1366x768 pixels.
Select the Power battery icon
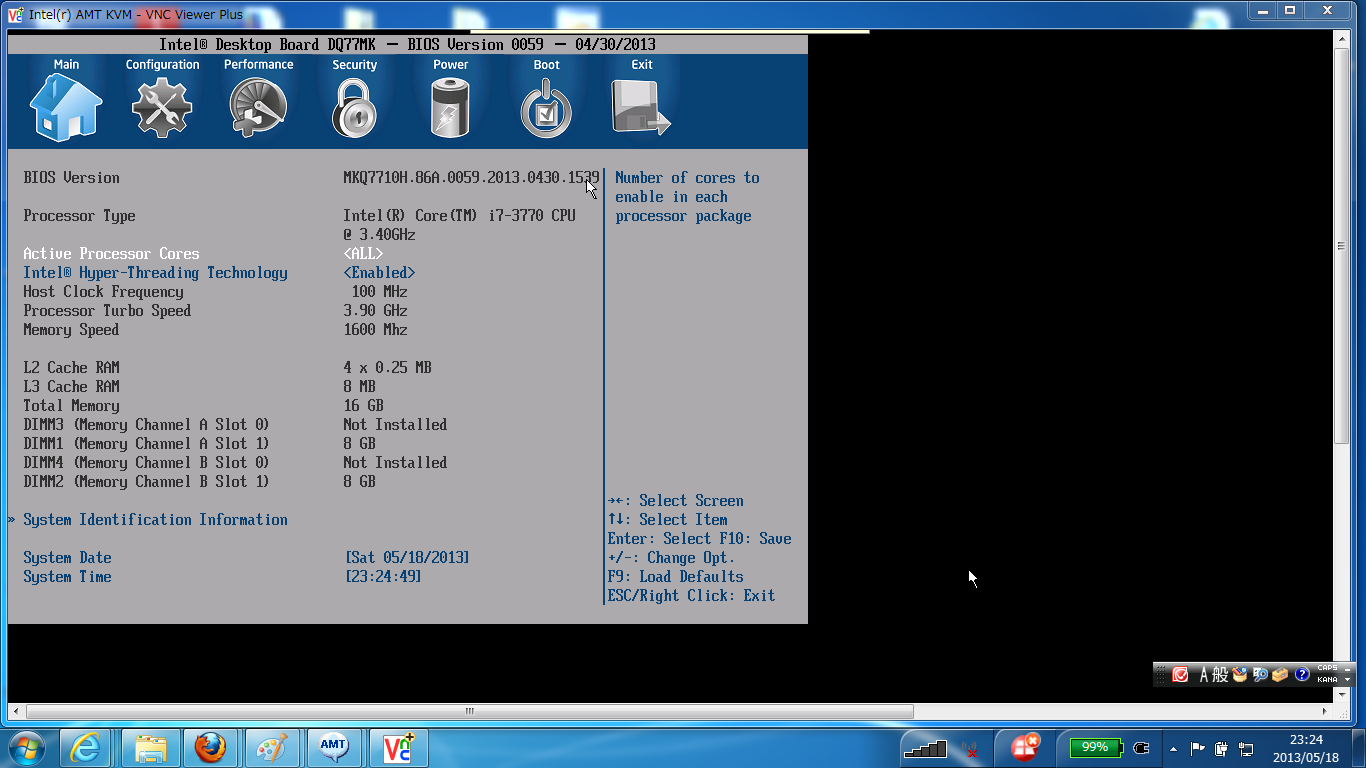pos(450,107)
